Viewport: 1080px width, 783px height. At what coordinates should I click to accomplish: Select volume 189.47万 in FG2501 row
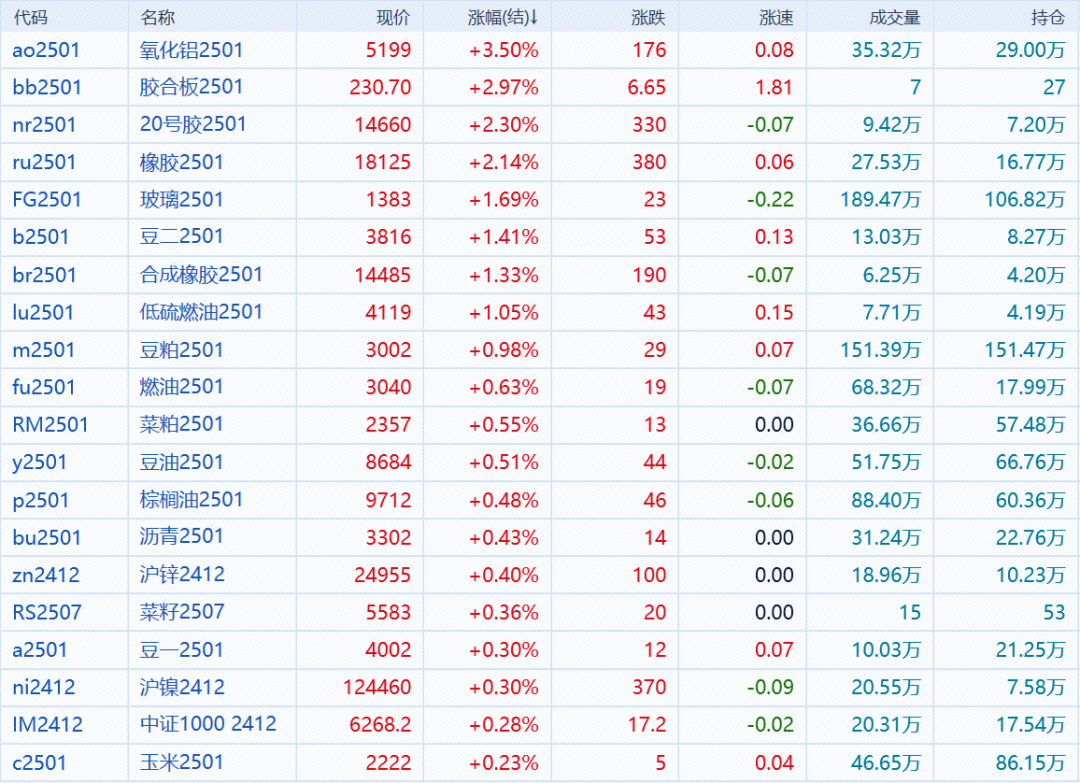point(880,200)
